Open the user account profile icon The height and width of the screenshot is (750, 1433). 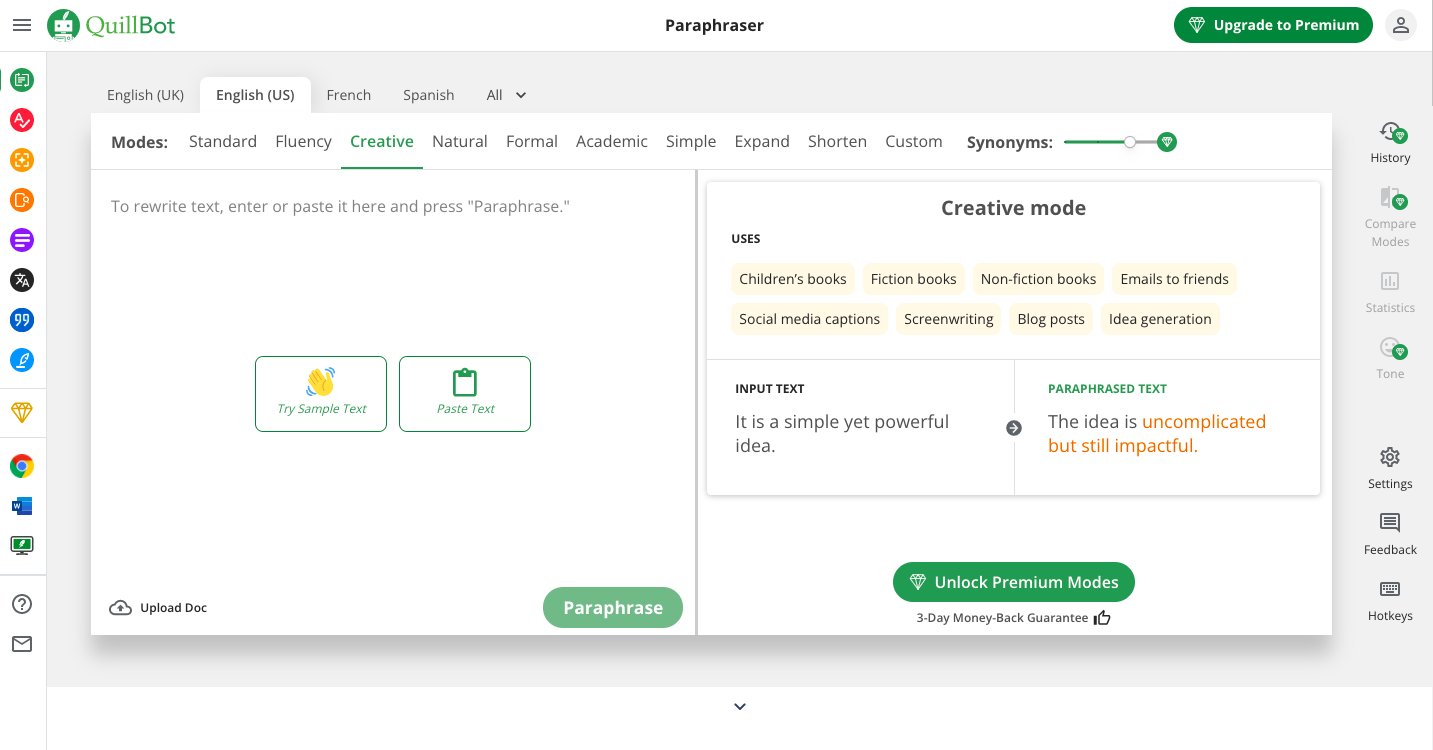[x=1400, y=25]
